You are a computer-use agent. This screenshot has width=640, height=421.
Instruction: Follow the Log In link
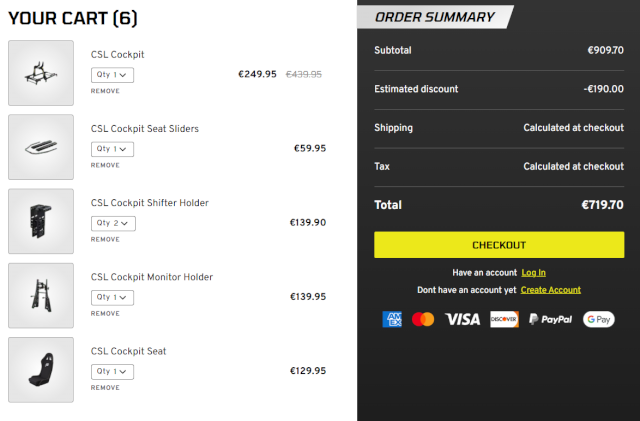point(533,272)
